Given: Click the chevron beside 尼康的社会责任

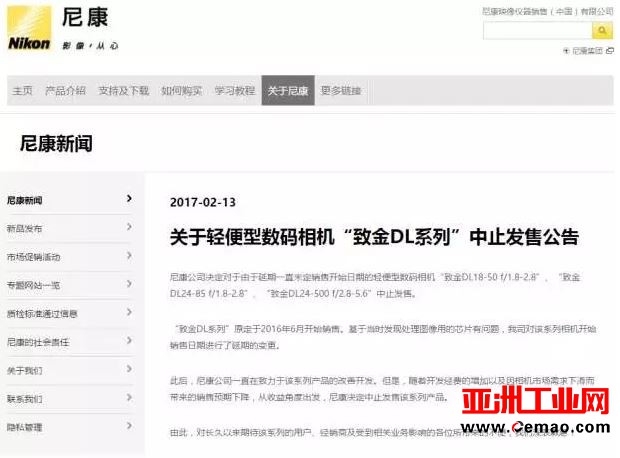Looking at the screenshot, I should [129, 341].
